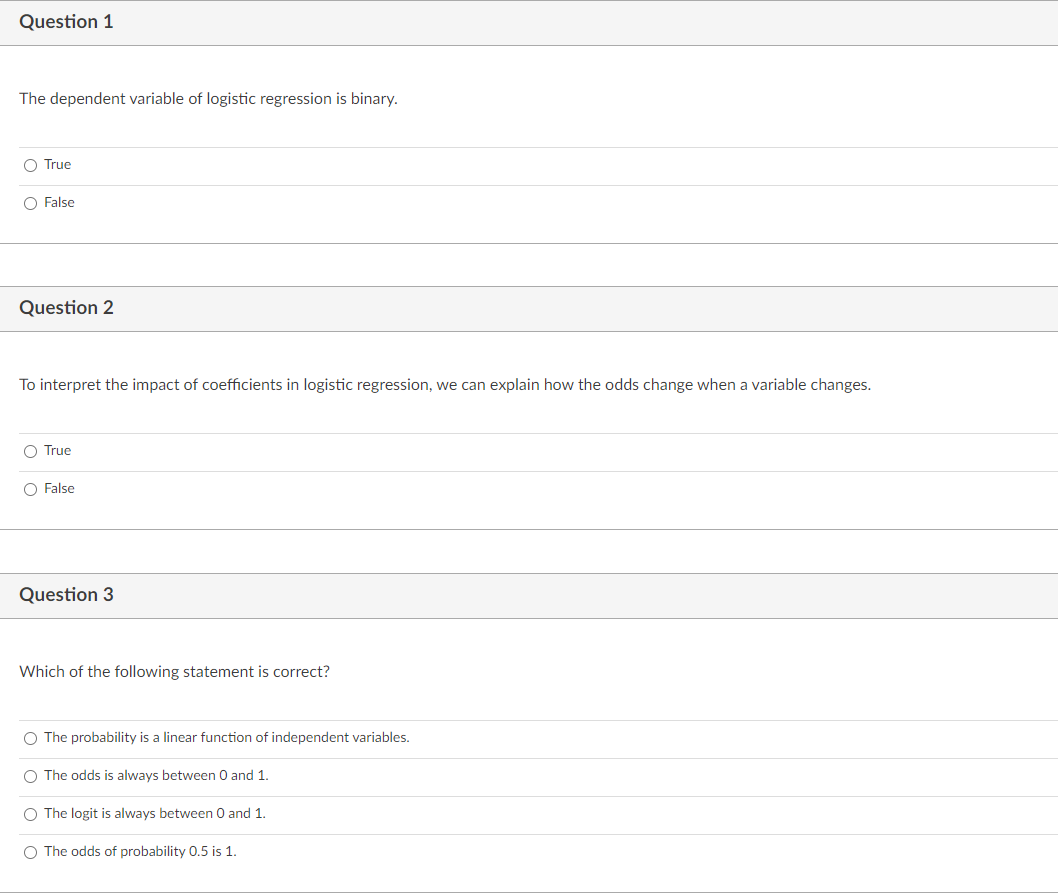Click the Question 2 header

(67, 308)
